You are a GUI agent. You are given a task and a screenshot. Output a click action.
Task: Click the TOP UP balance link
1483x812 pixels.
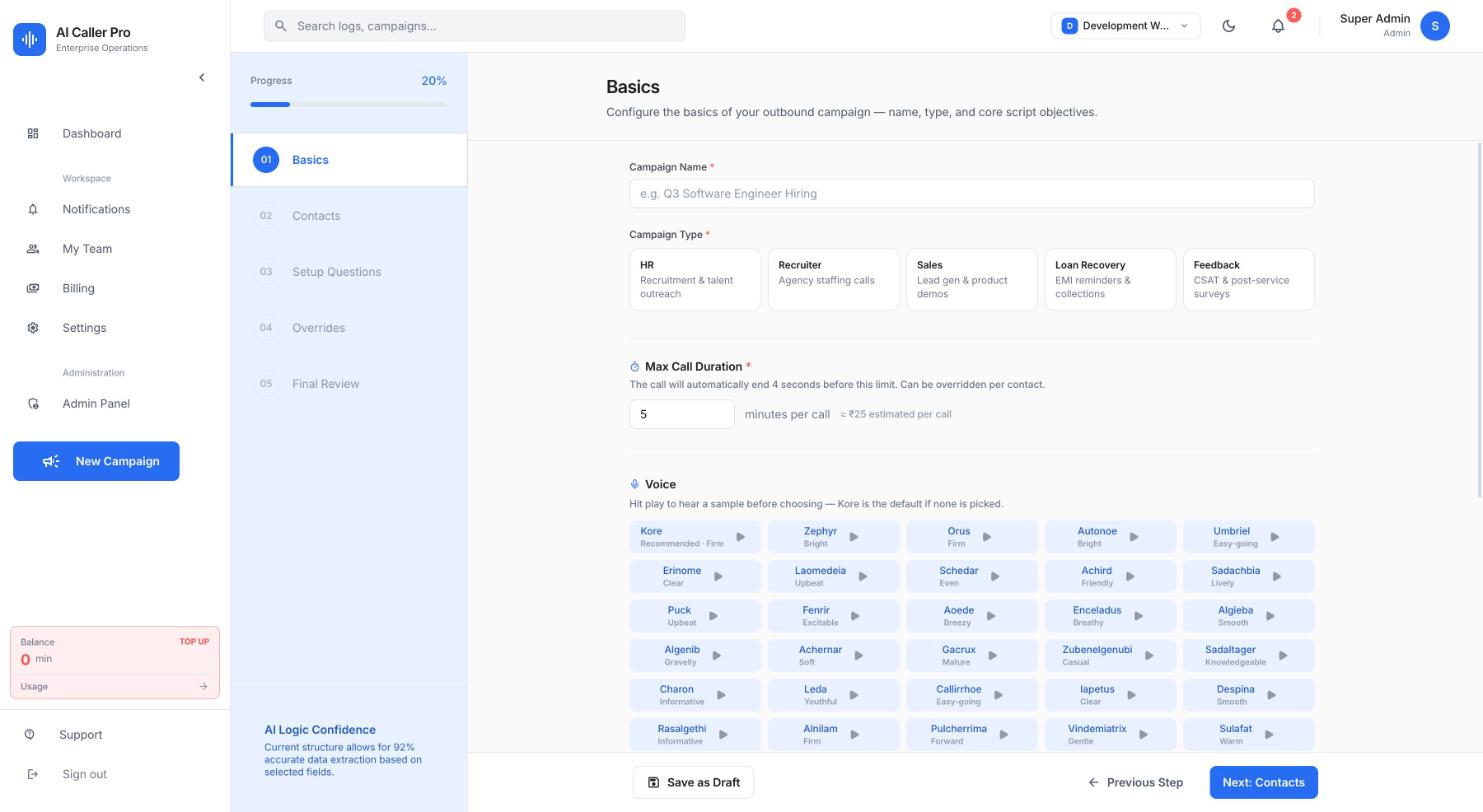194,642
